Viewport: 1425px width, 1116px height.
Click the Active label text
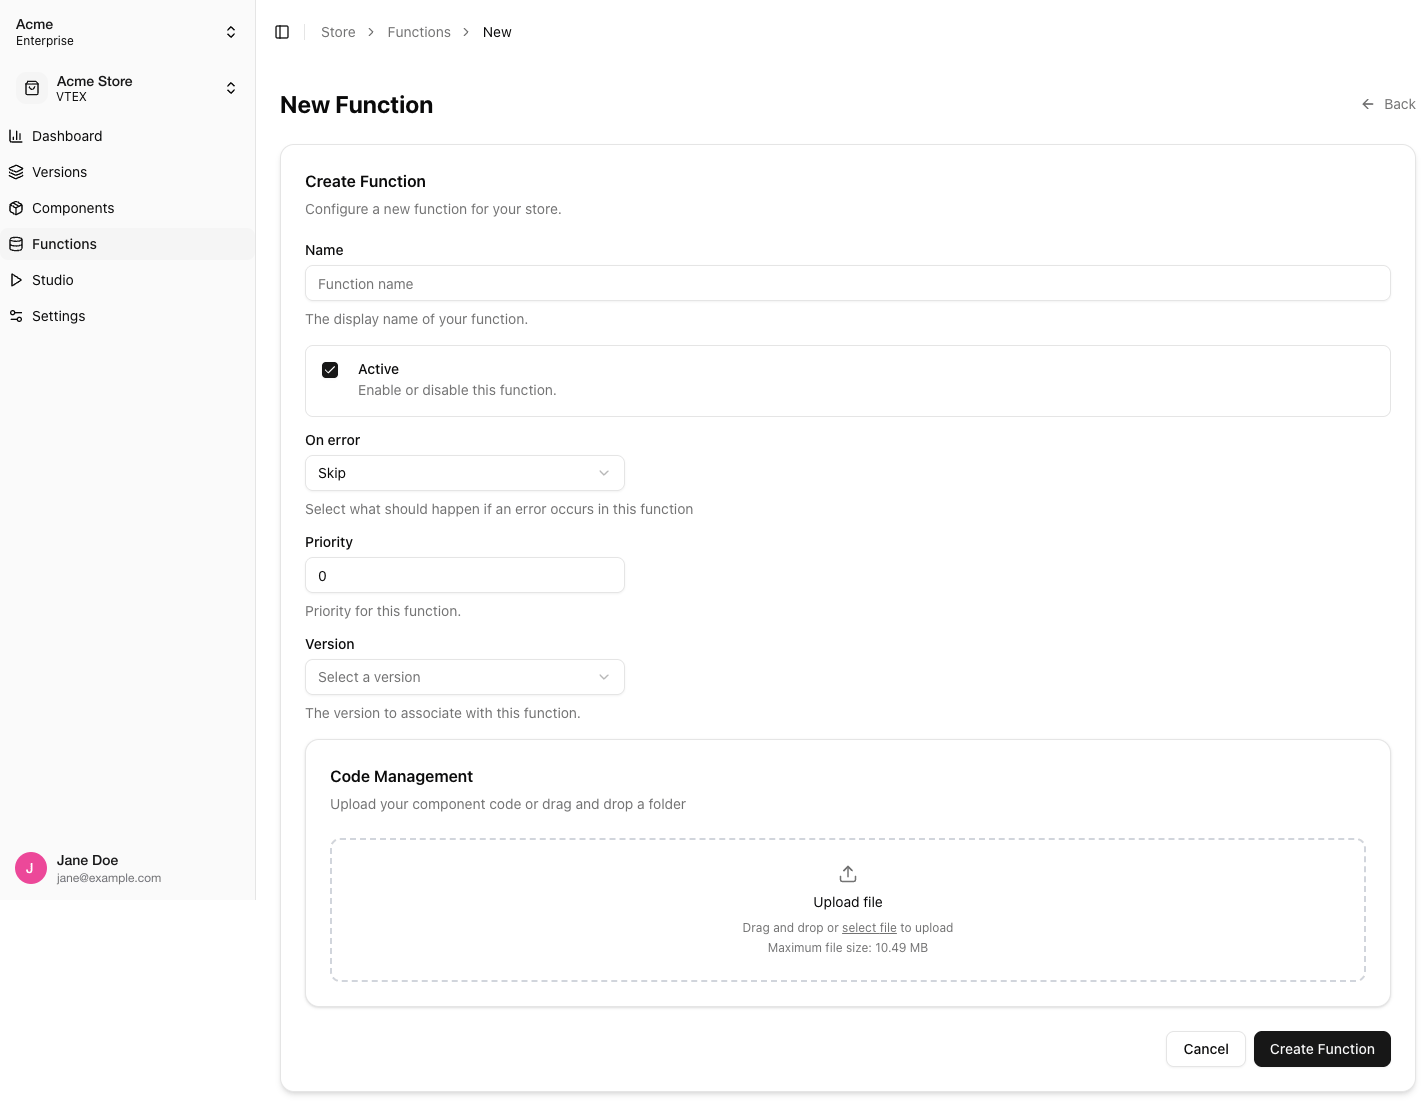click(378, 369)
